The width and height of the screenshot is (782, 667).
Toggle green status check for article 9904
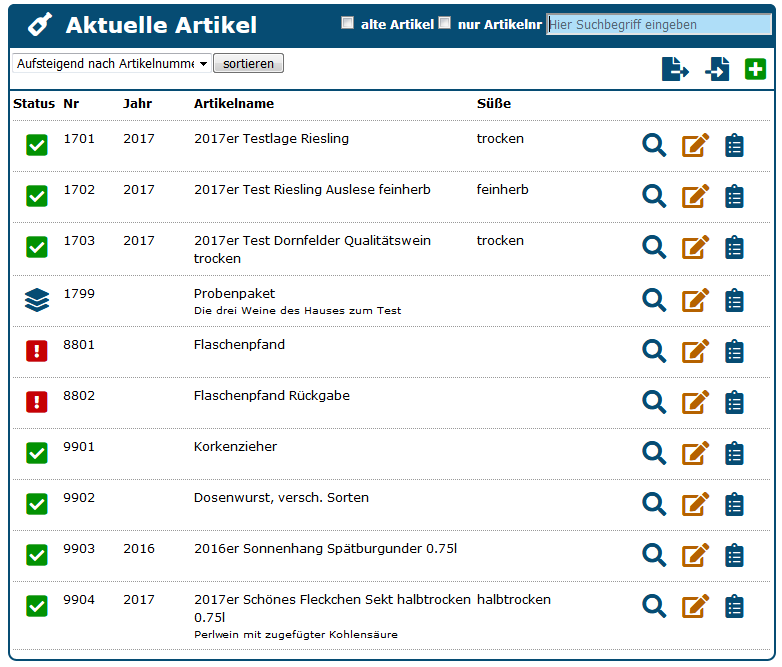[x=37, y=605]
